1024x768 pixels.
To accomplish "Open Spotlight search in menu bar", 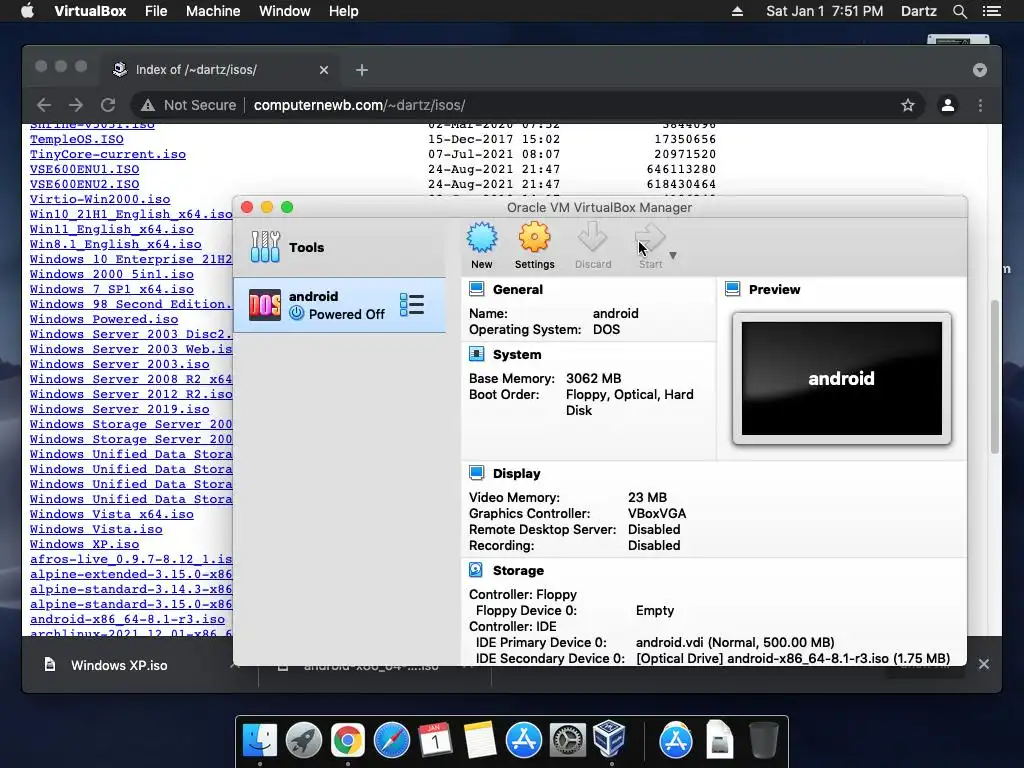I will 959,11.
